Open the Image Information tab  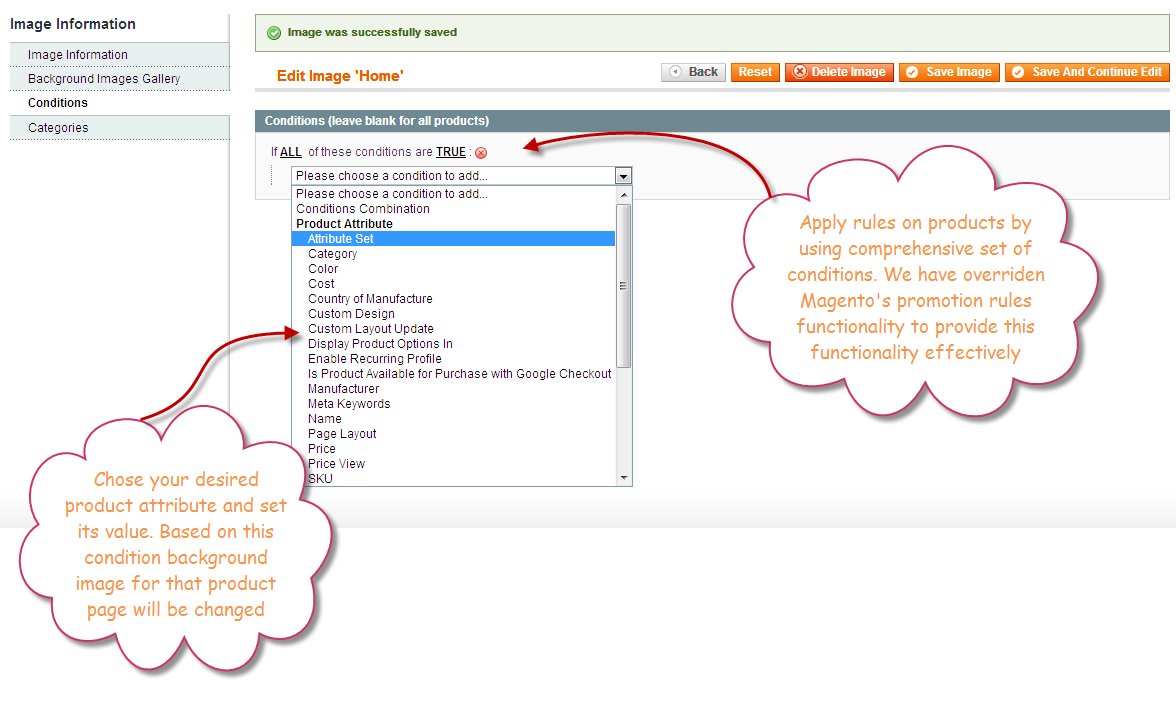tap(78, 55)
